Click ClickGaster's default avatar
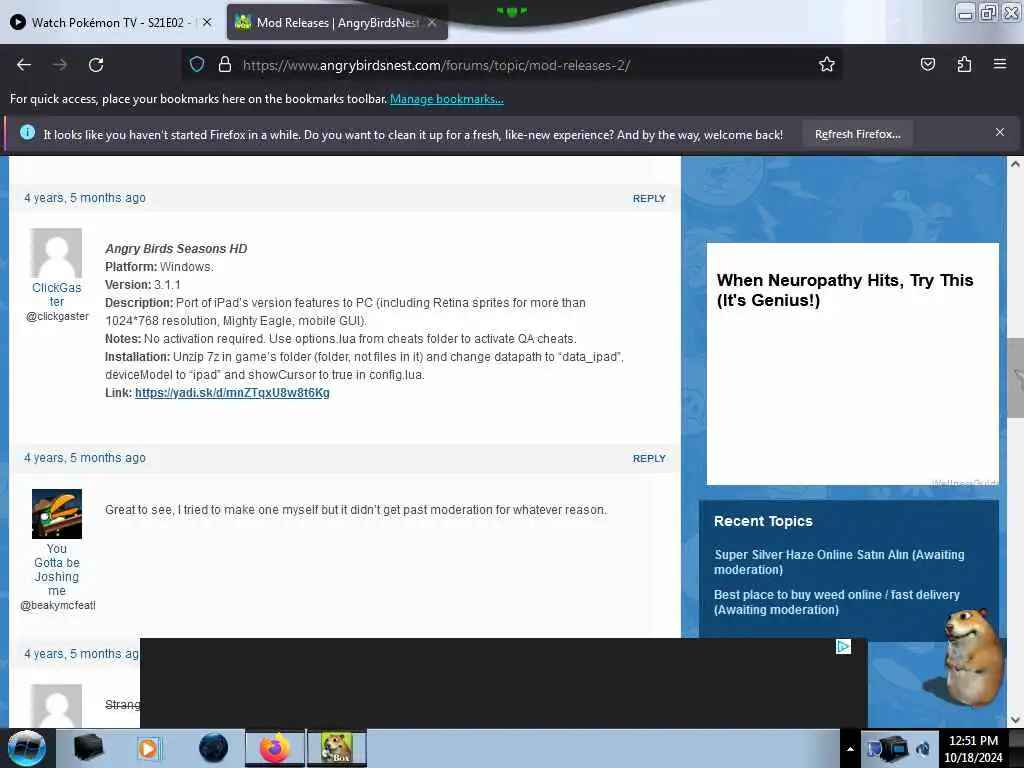The image size is (1024, 768). click(x=57, y=253)
